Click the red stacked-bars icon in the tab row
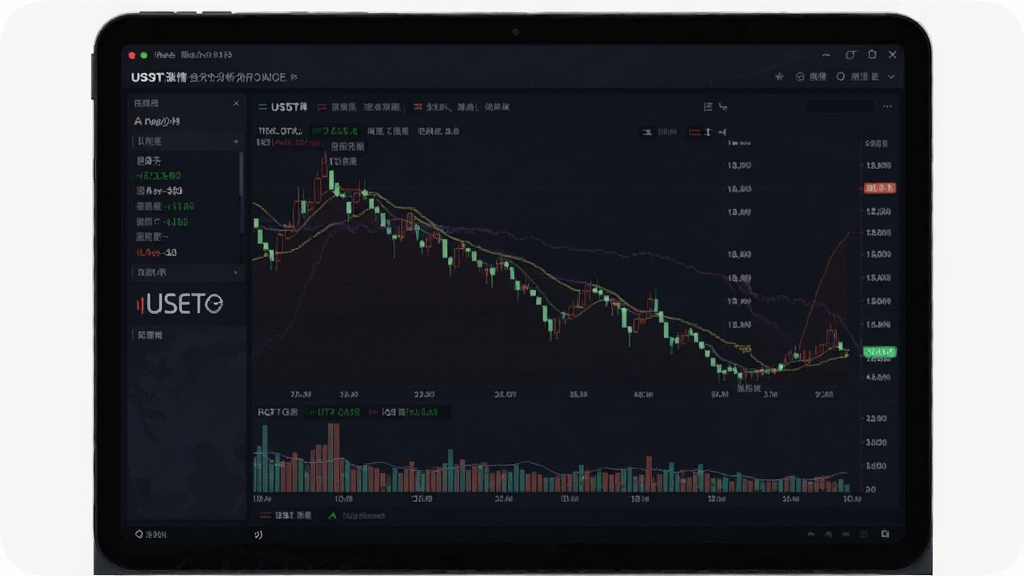 (417, 106)
